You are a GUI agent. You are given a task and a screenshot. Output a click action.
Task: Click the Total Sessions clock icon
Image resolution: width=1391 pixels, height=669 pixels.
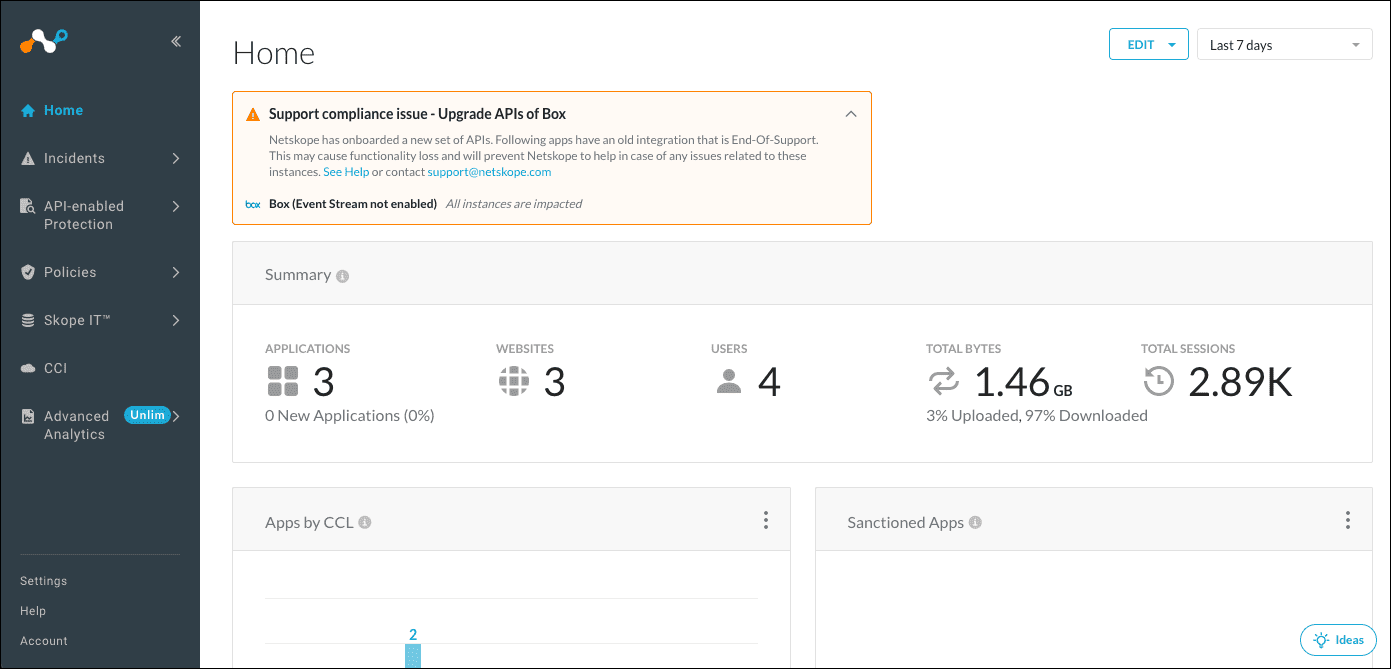[x=1158, y=382]
